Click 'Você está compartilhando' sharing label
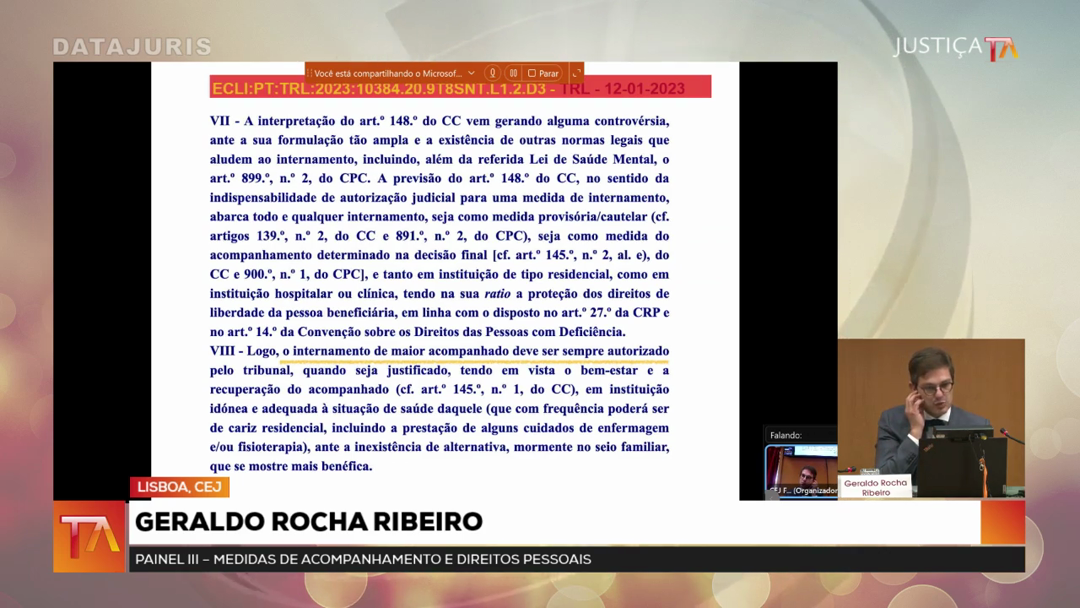Image resolution: width=1080 pixels, height=608 pixels. (x=388, y=73)
